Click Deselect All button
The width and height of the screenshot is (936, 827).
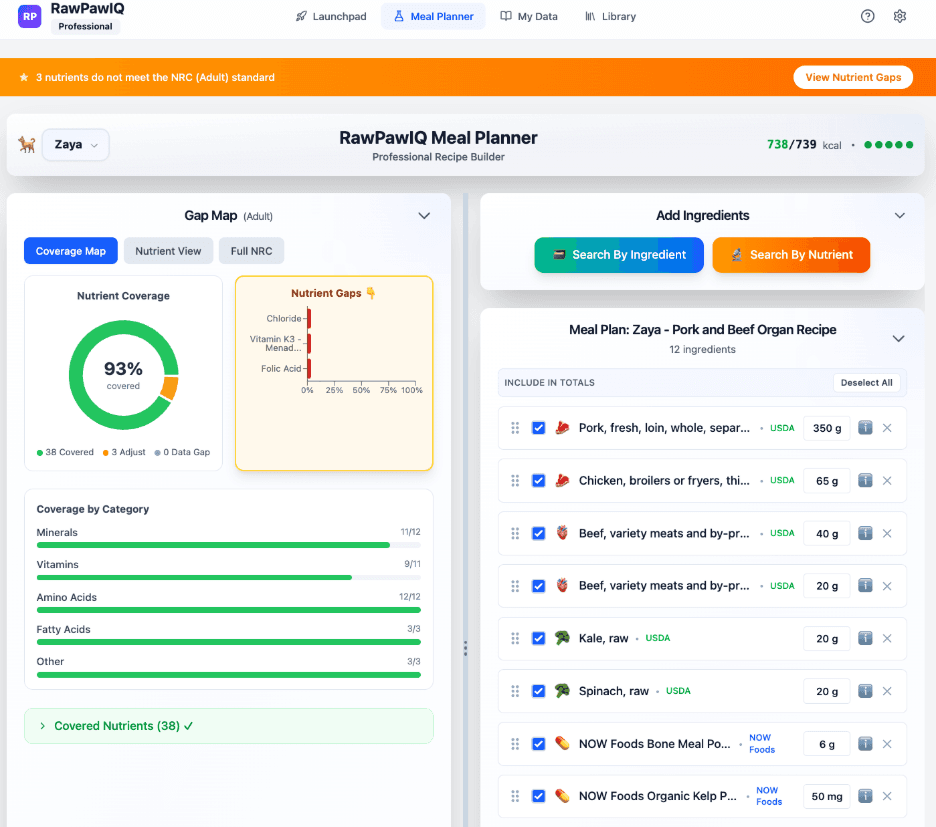click(866, 383)
